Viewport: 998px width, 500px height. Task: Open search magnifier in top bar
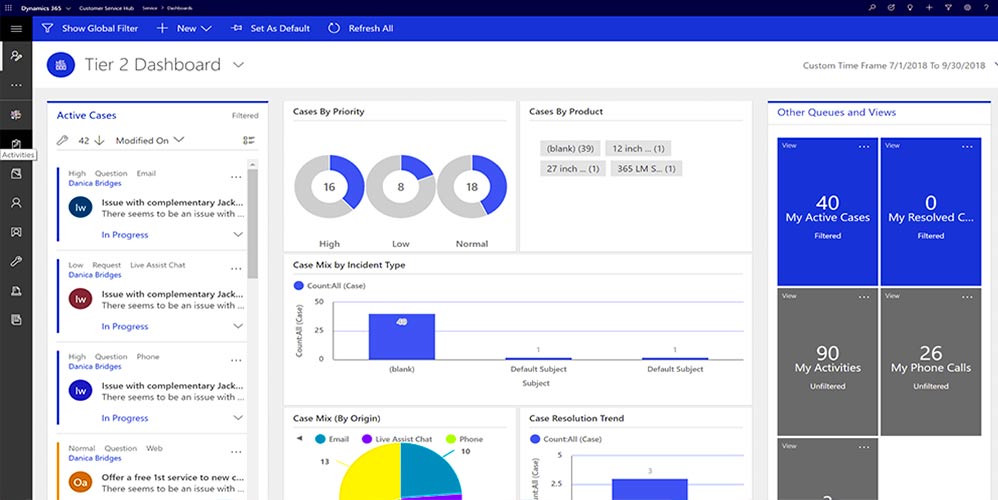tap(872, 8)
